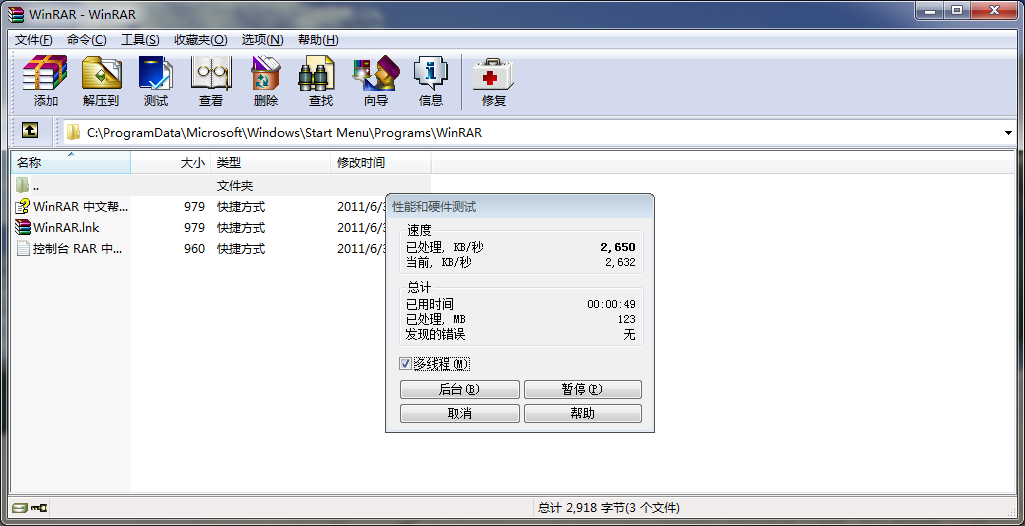Click the 后台(B) background button

point(460,389)
